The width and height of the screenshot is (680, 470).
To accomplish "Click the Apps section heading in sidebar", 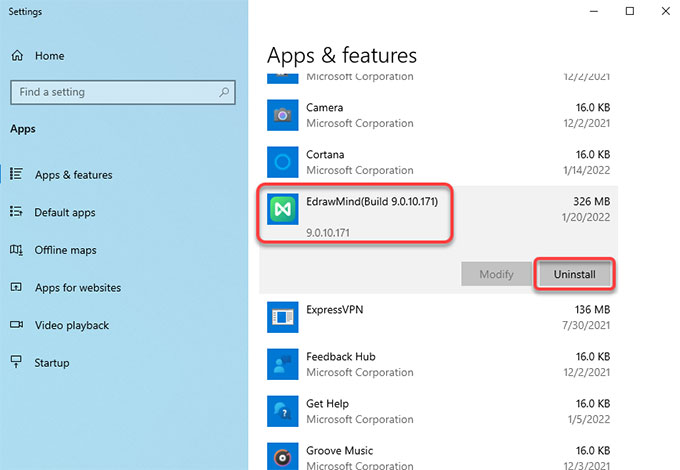I will (x=23, y=129).
